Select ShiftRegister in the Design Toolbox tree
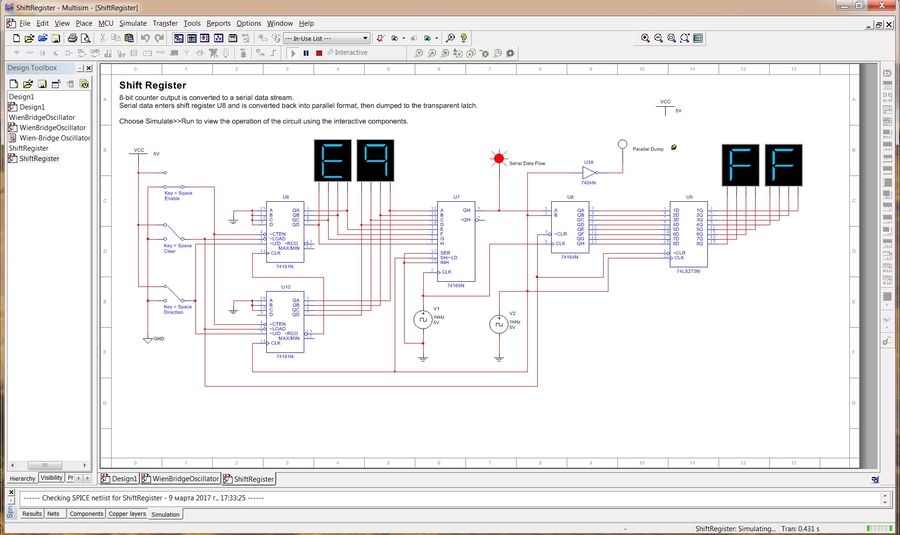The width and height of the screenshot is (900, 535). (39, 158)
